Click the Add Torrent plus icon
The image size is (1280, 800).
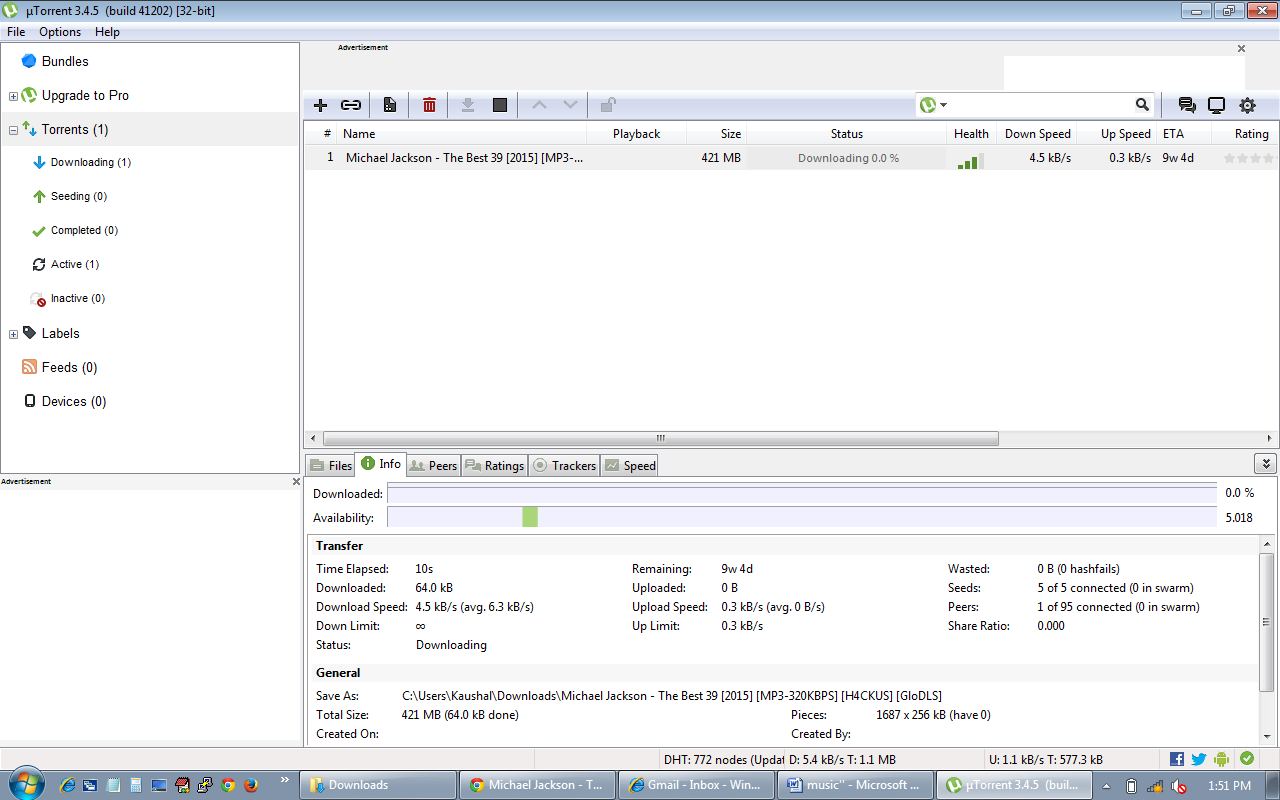(320, 105)
